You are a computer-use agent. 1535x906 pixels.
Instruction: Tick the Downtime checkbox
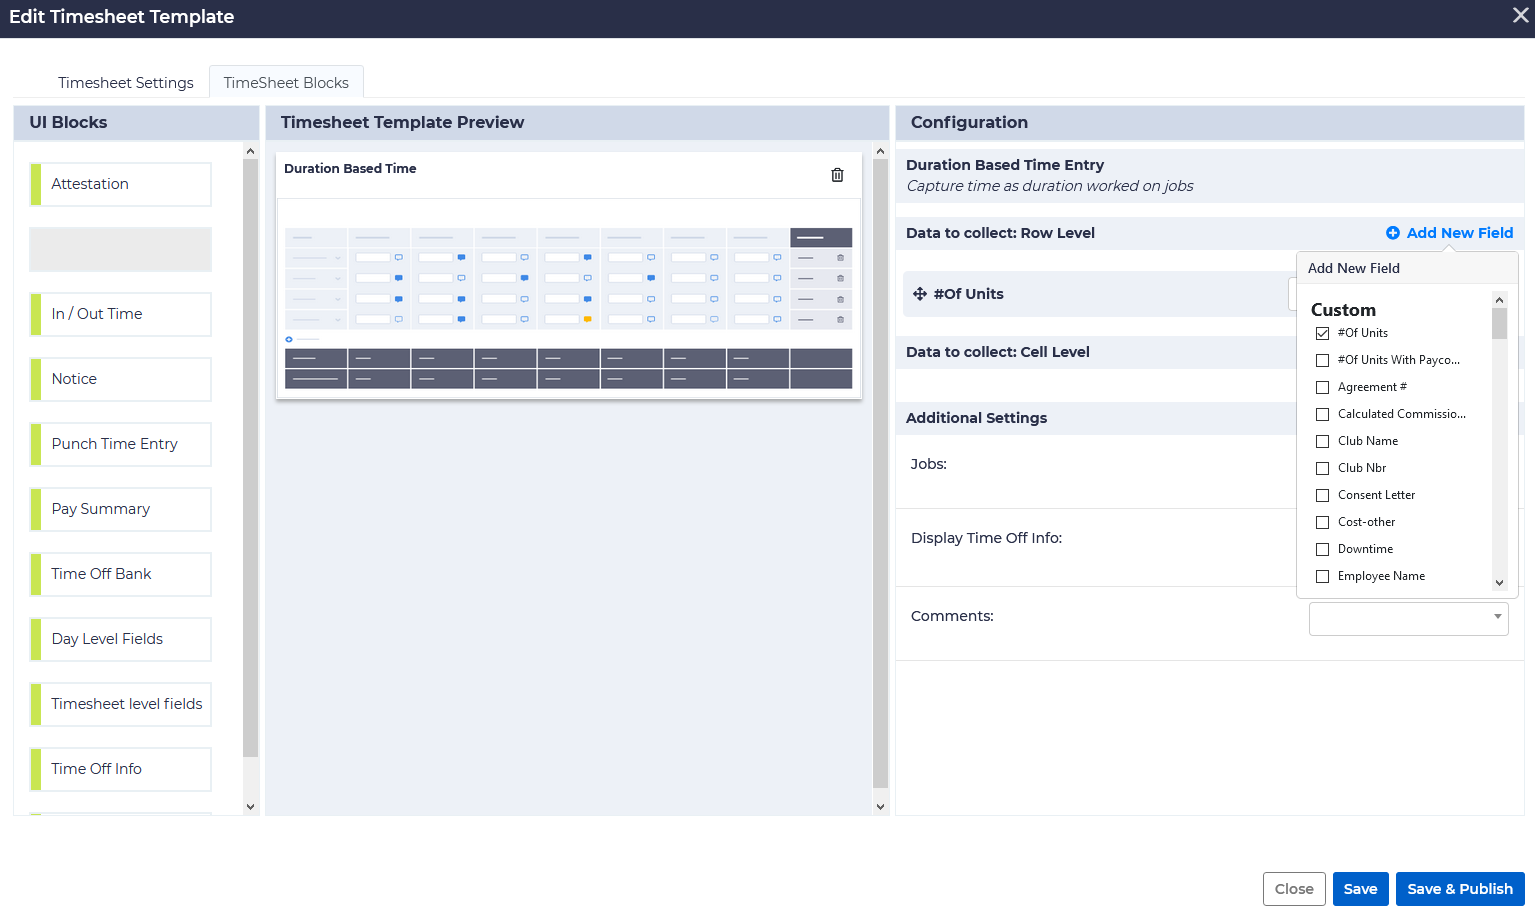coord(1322,549)
